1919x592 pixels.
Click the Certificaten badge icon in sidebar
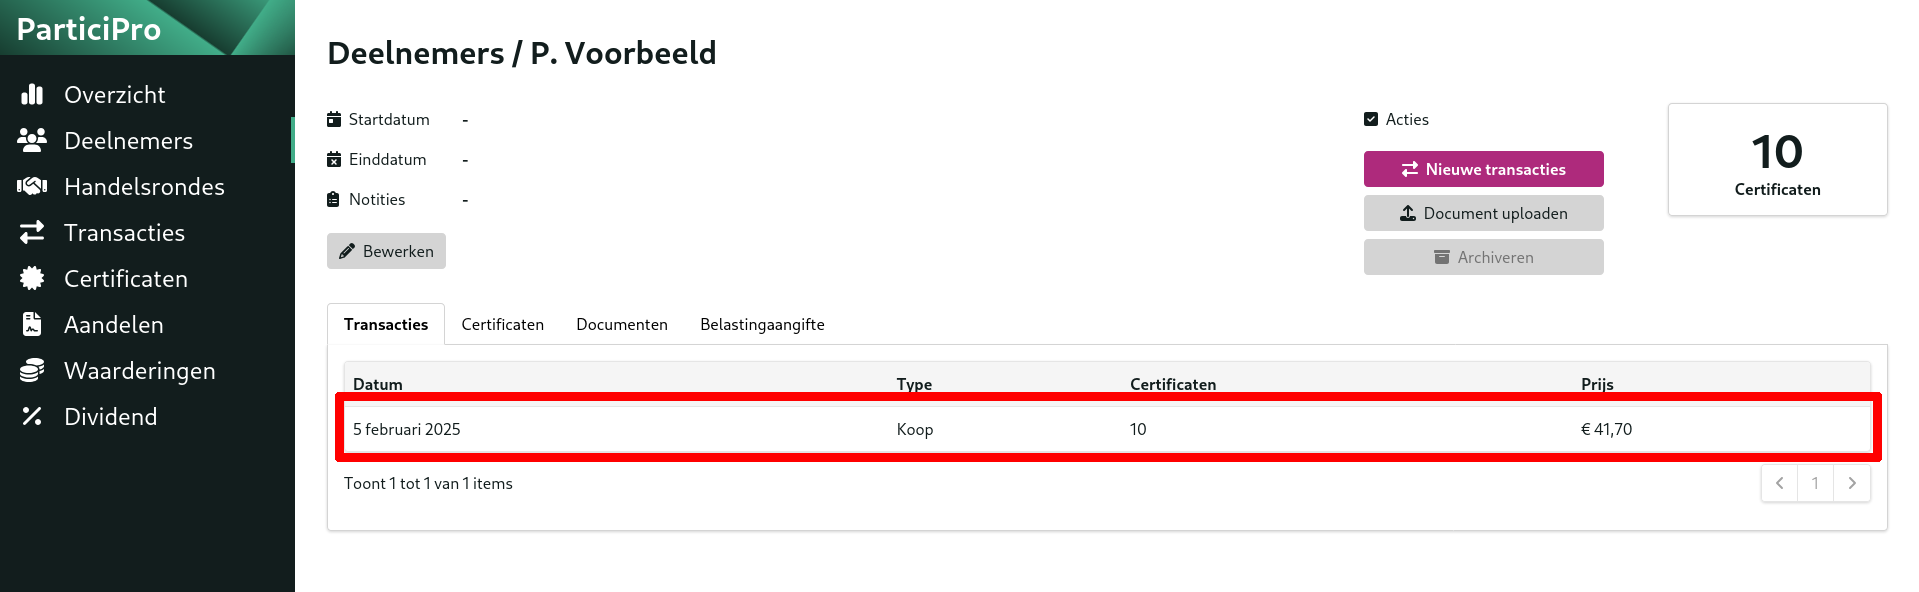[x=32, y=278]
